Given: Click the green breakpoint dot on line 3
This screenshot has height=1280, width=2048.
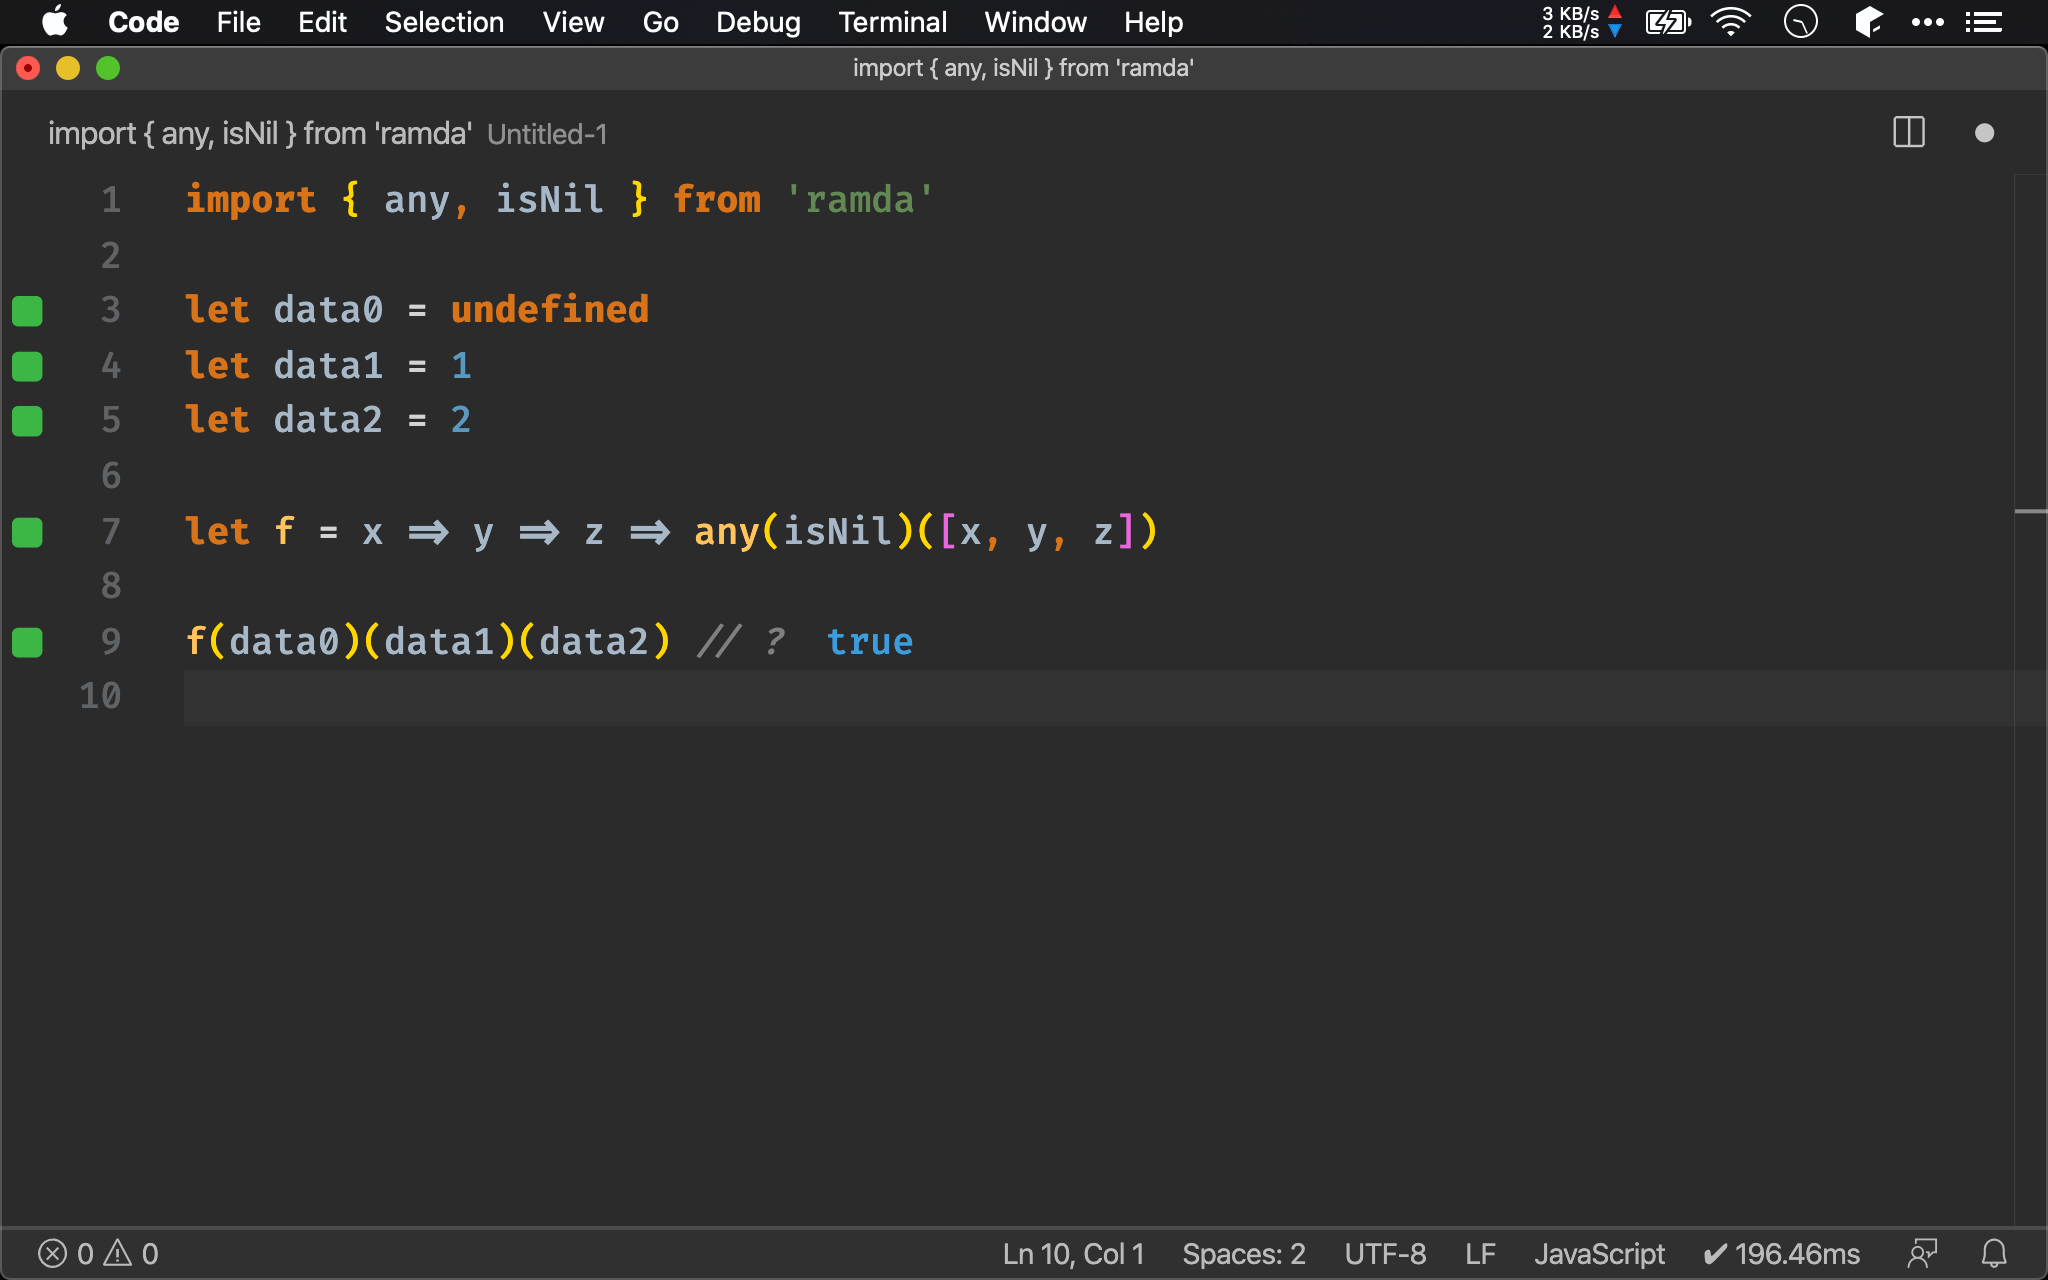Looking at the screenshot, I should pos(29,310).
